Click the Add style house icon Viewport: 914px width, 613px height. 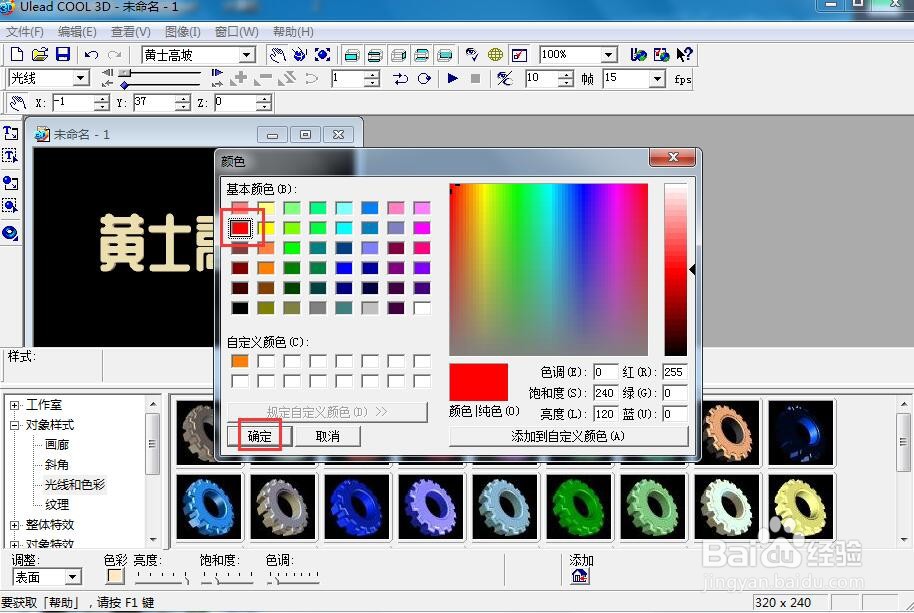pyautogui.click(x=580, y=576)
